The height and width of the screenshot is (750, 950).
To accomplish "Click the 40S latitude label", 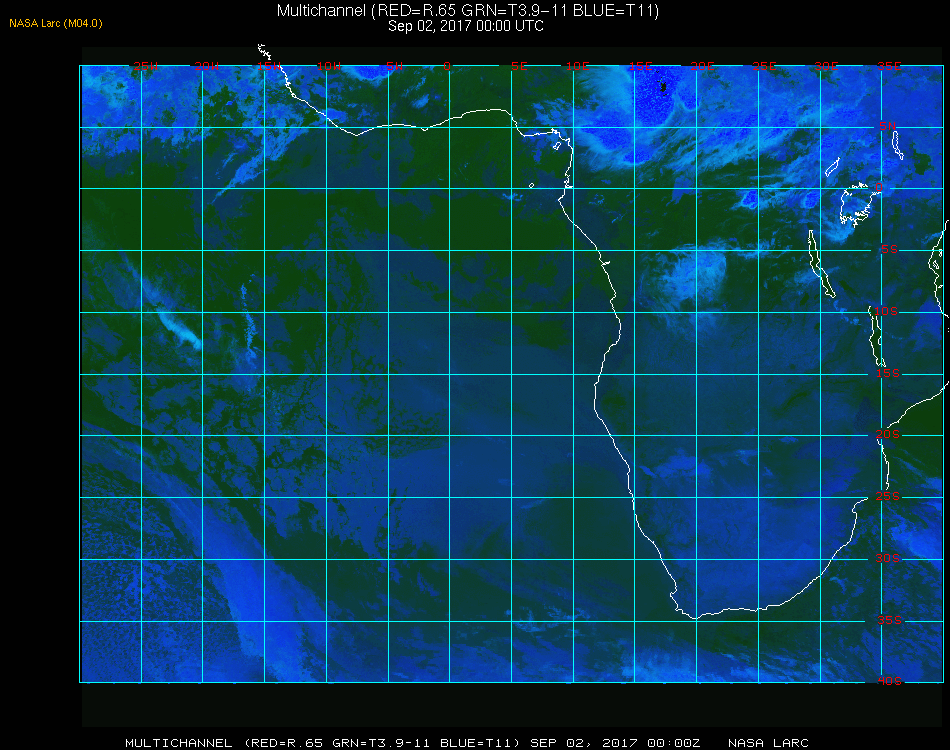I will (x=889, y=681).
